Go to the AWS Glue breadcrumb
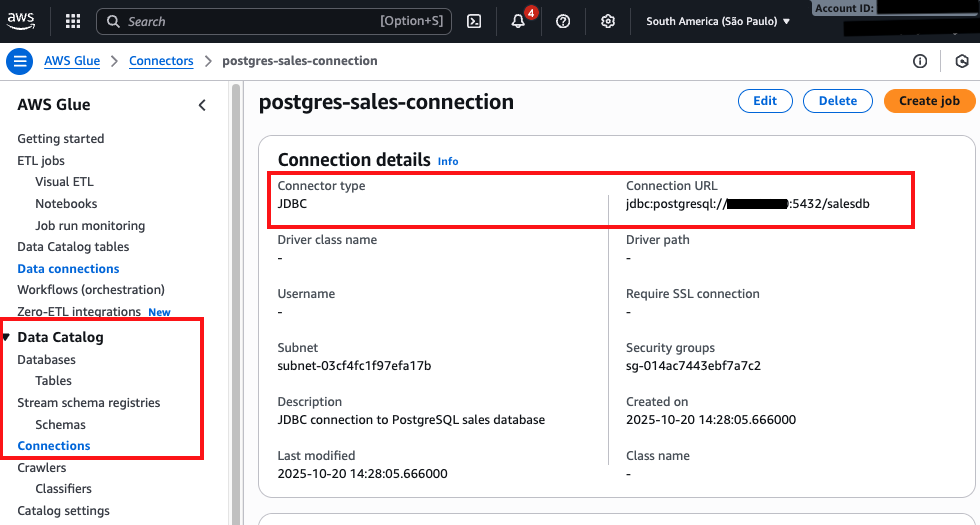Viewport: 980px width, 525px height. pos(72,61)
